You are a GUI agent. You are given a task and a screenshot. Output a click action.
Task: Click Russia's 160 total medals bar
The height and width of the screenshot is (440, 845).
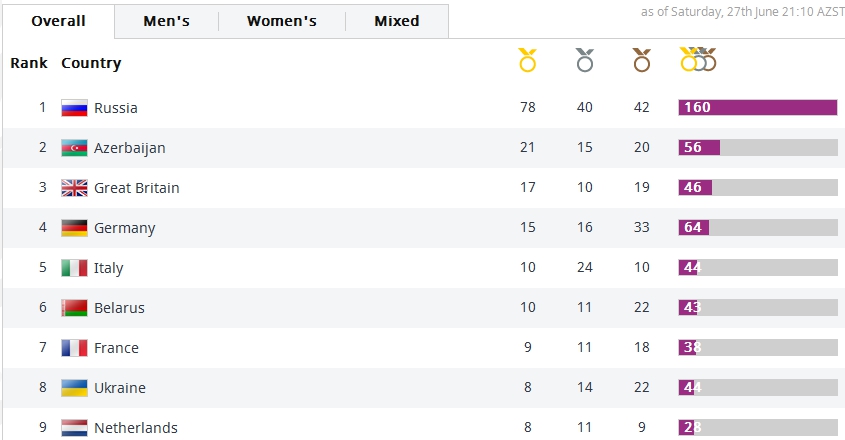pyautogui.click(x=757, y=108)
